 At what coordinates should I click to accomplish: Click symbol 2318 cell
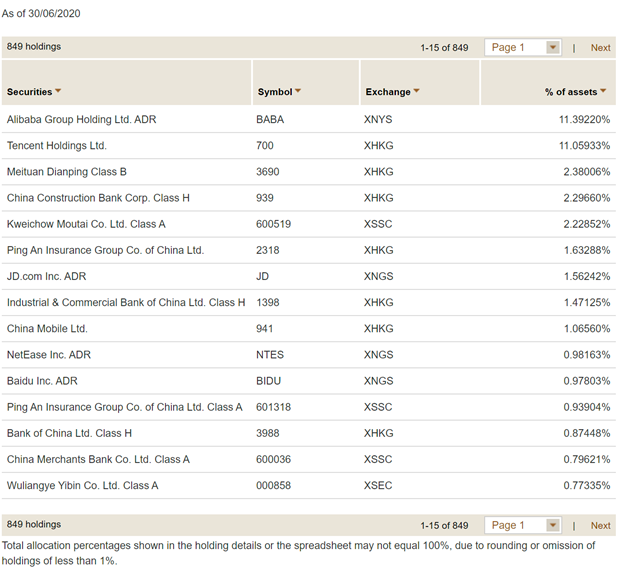coord(267,250)
